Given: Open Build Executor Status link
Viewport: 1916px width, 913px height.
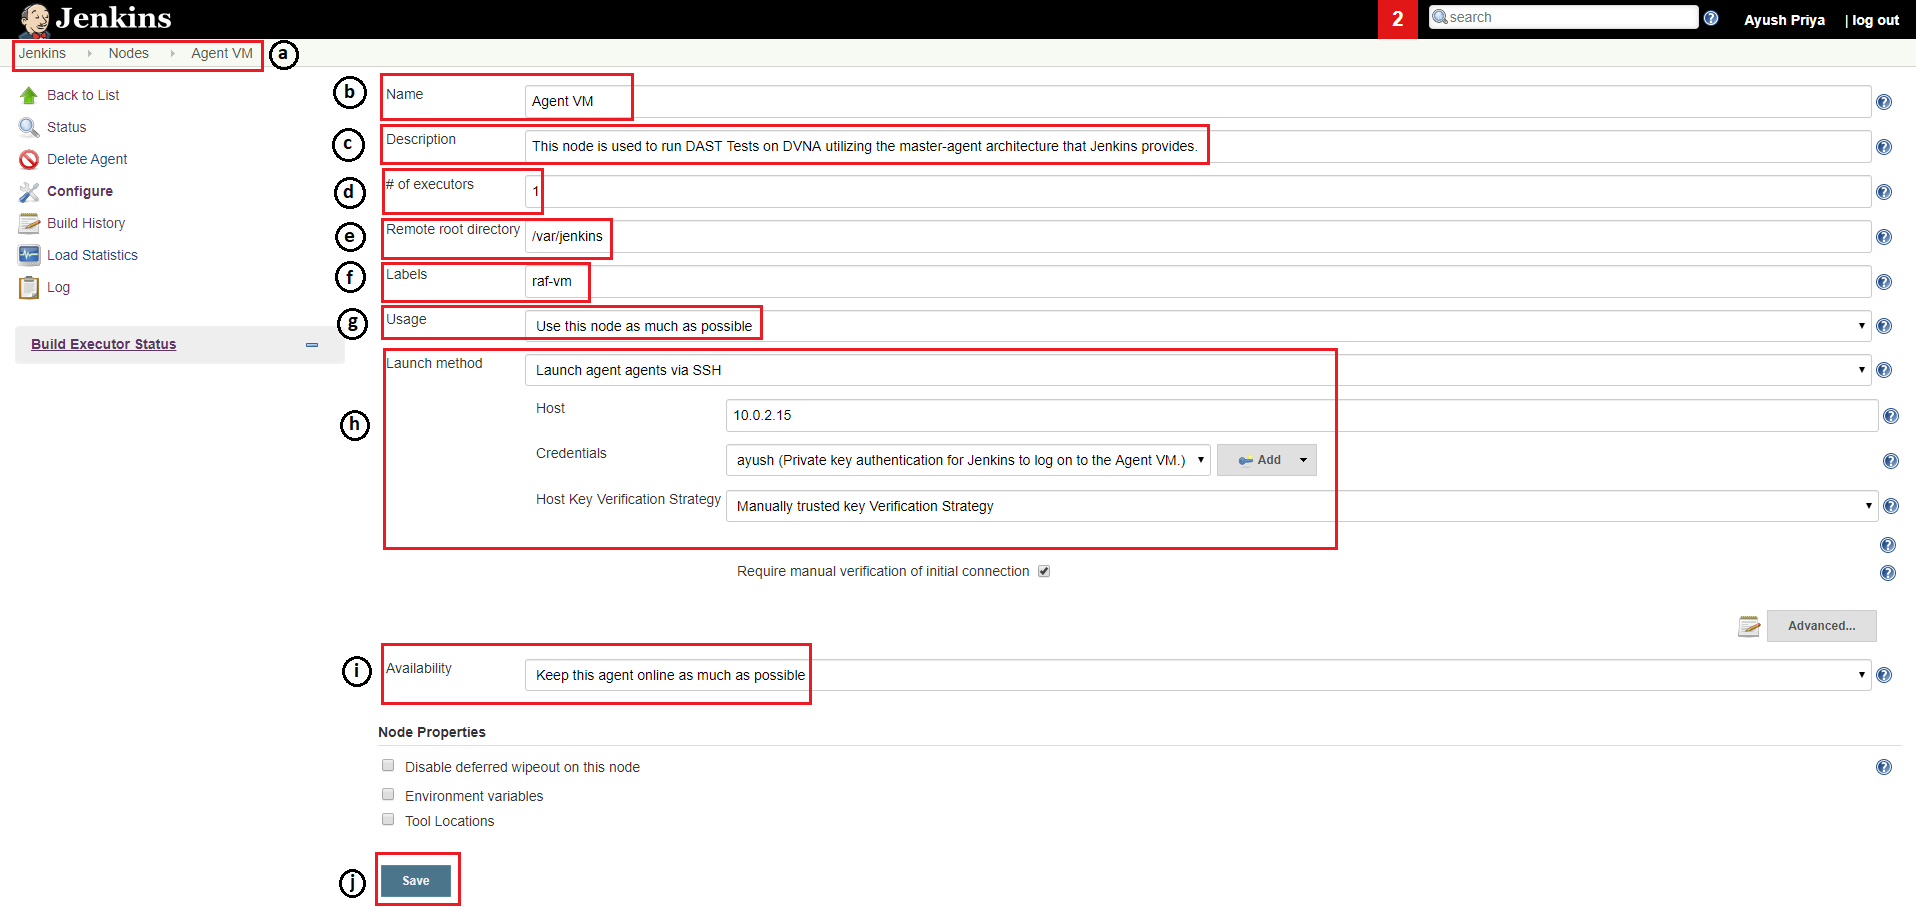Looking at the screenshot, I should pyautogui.click(x=103, y=344).
